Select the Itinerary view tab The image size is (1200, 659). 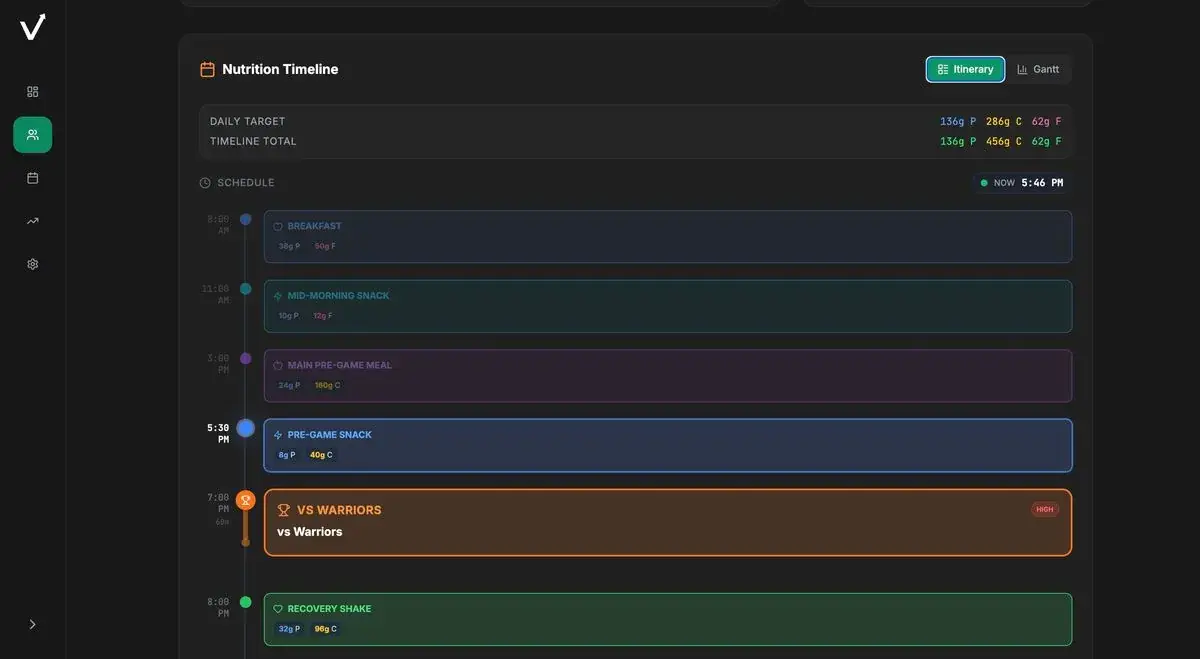click(965, 69)
